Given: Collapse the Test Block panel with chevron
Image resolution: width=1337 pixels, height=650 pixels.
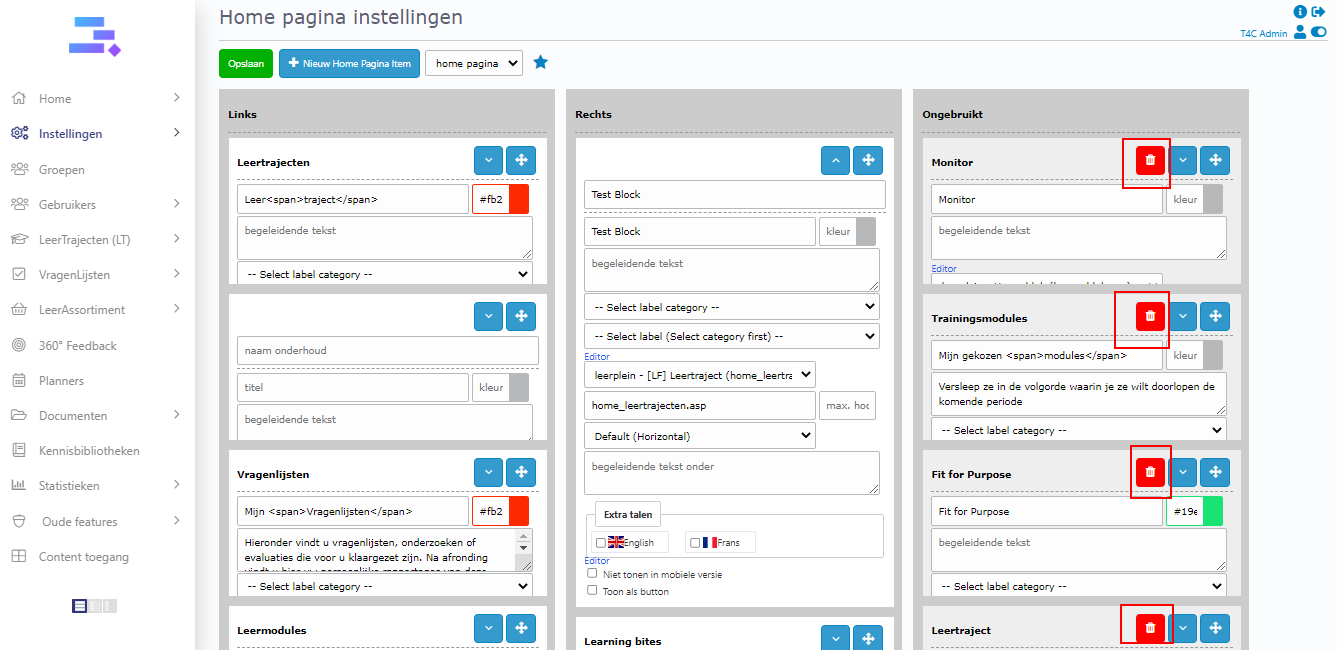Looking at the screenshot, I should (x=835, y=161).
